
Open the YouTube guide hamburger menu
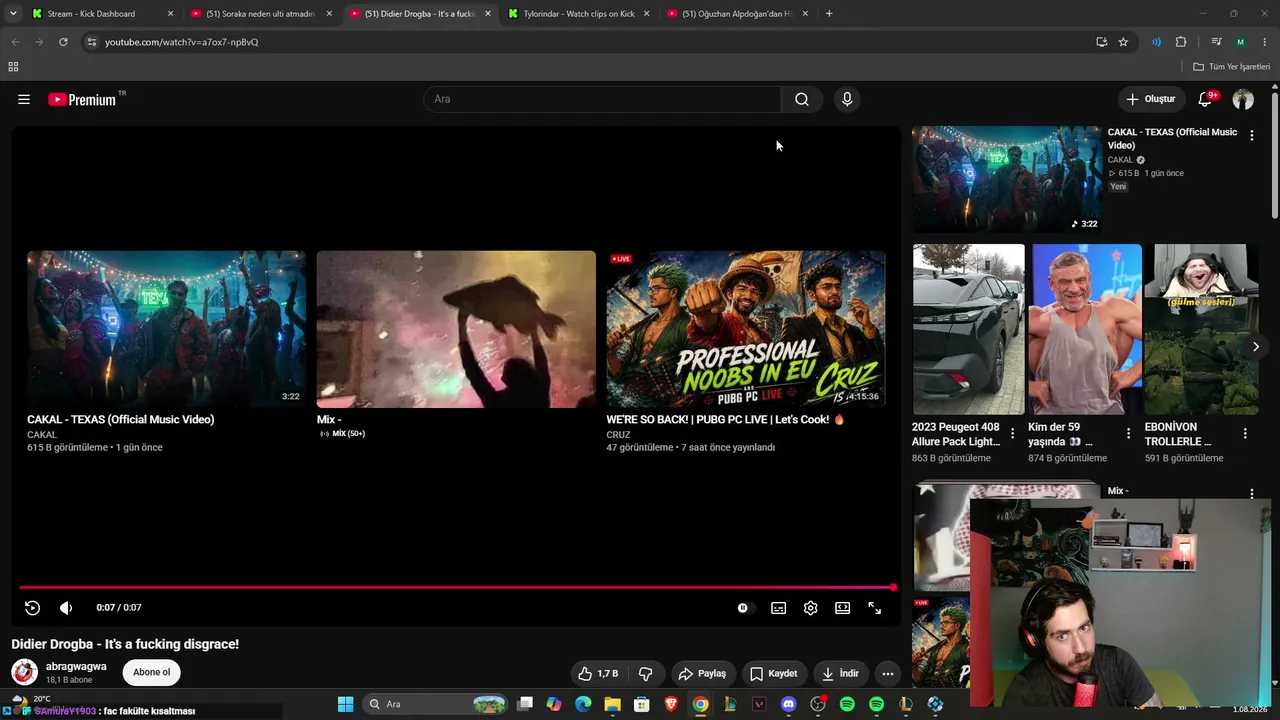pyautogui.click(x=24, y=99)
